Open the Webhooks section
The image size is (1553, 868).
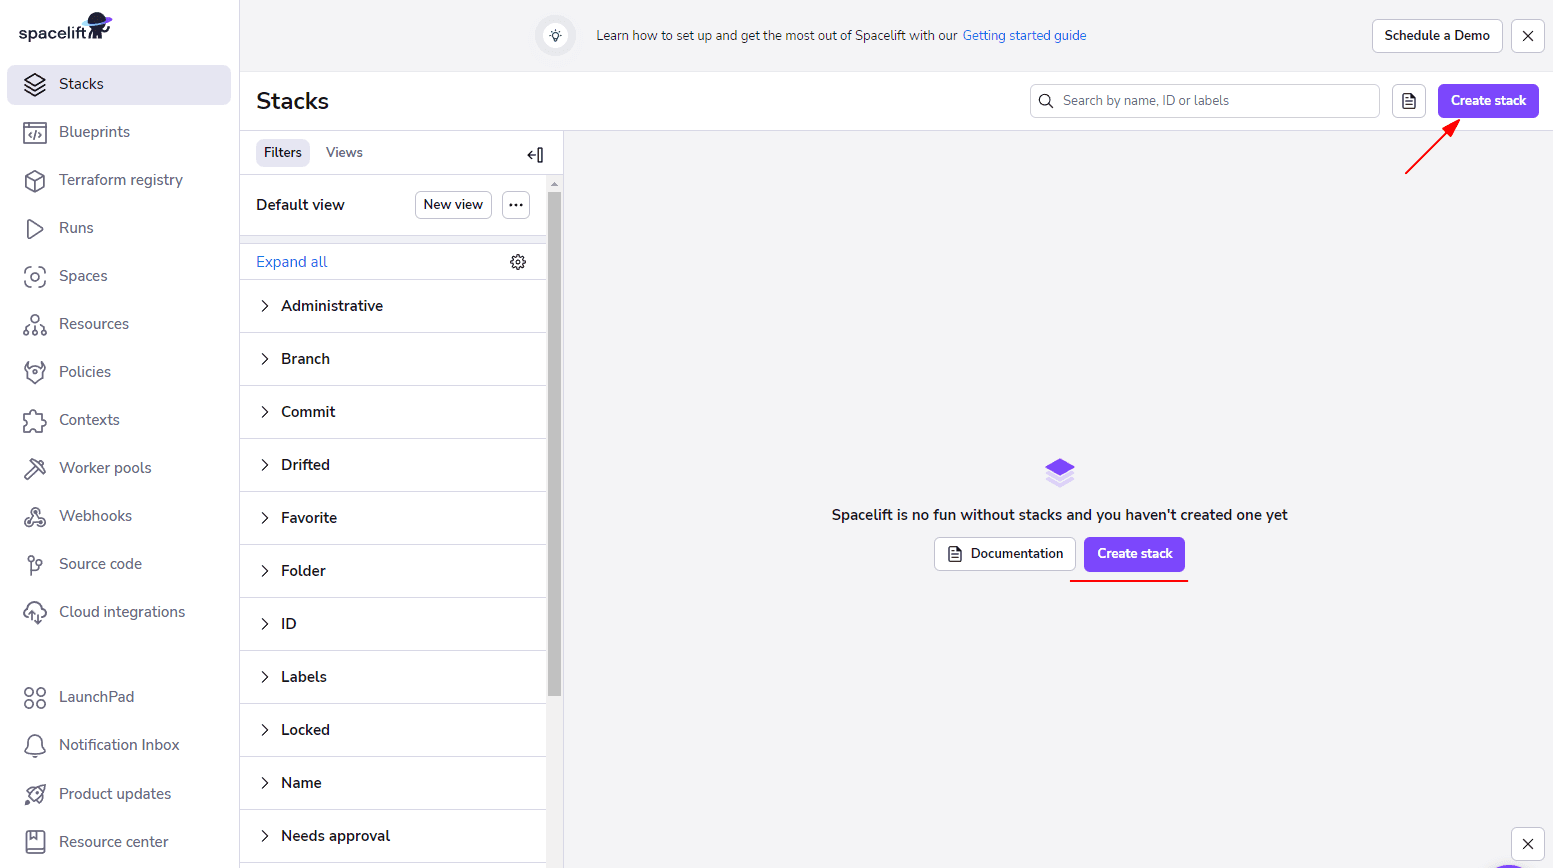coord(95,515)
